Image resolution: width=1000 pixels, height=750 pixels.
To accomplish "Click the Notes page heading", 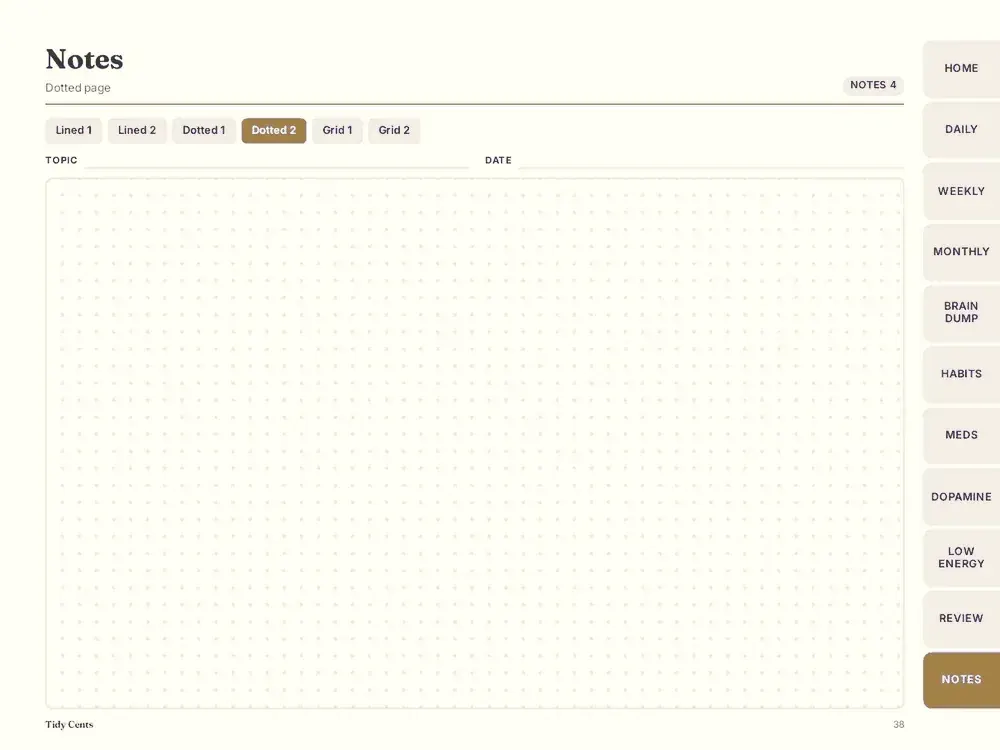I will 84,59.
